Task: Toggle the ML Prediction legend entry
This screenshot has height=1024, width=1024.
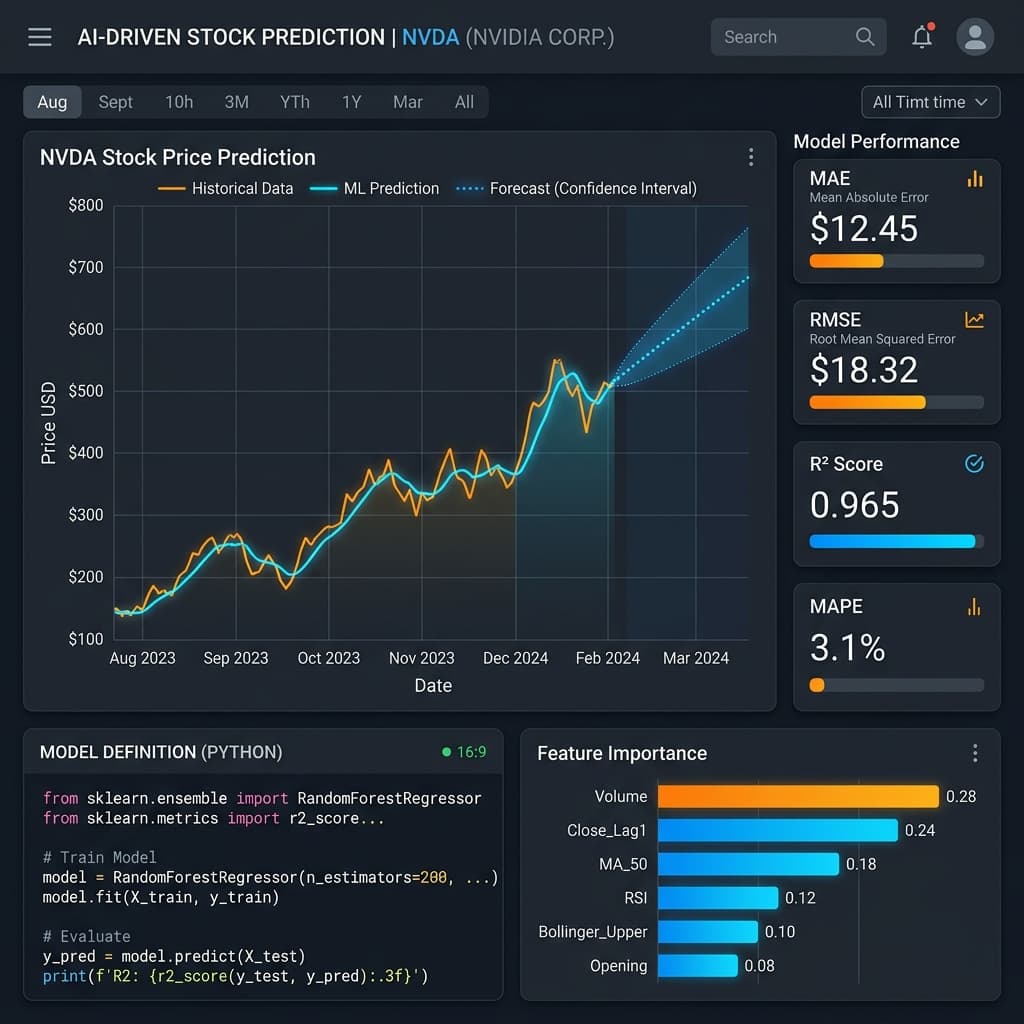Action: (x=374, y=189)
